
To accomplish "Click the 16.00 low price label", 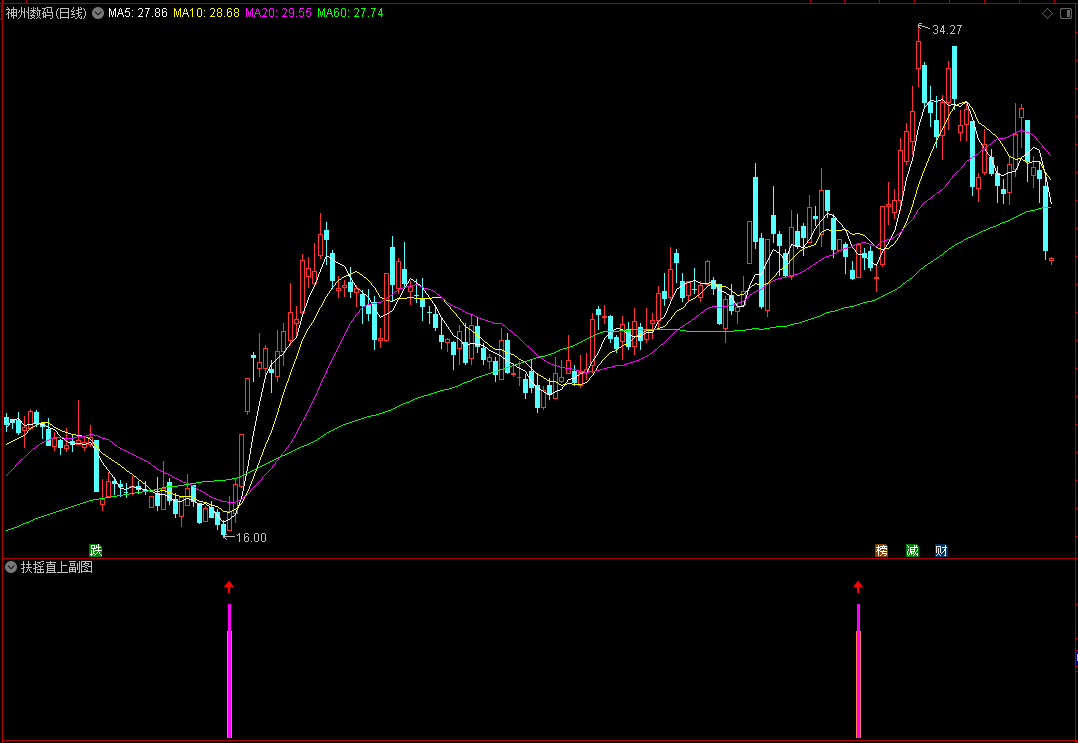I will pyautogui.click(x=251, y=537).
